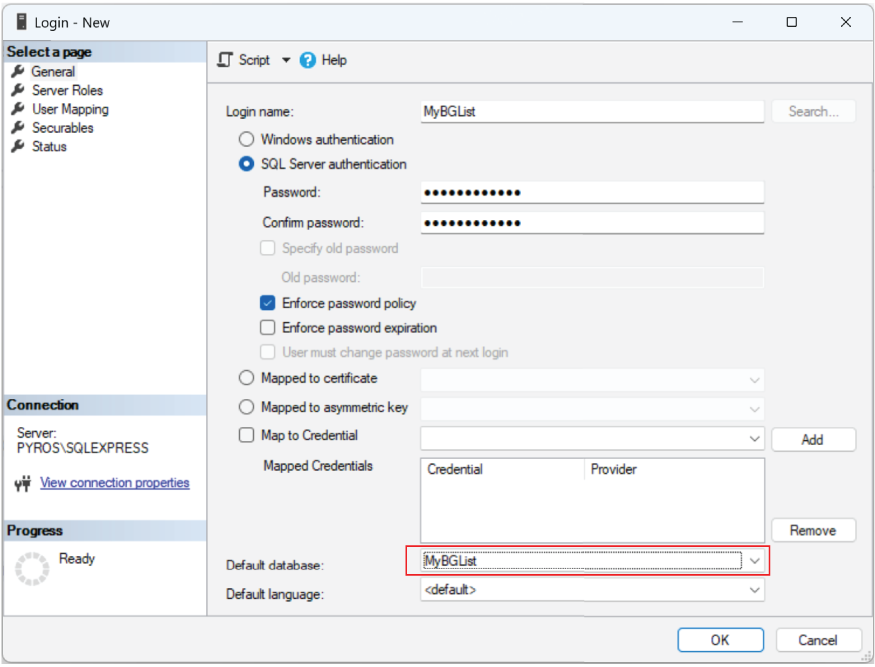Expand the Default language dropdown
Screen dimensions: 875x667
point(754,590)
